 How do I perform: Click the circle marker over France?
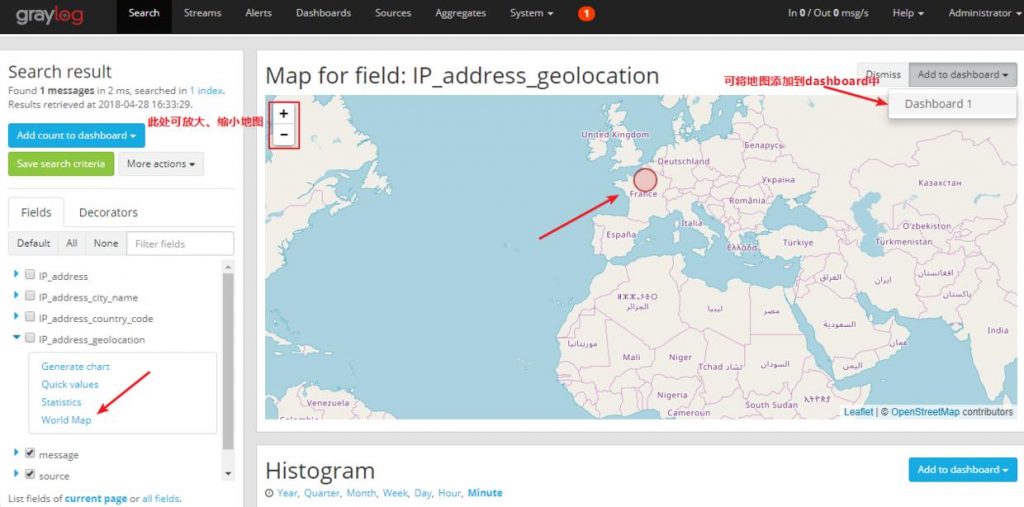(x=645, y=180)
